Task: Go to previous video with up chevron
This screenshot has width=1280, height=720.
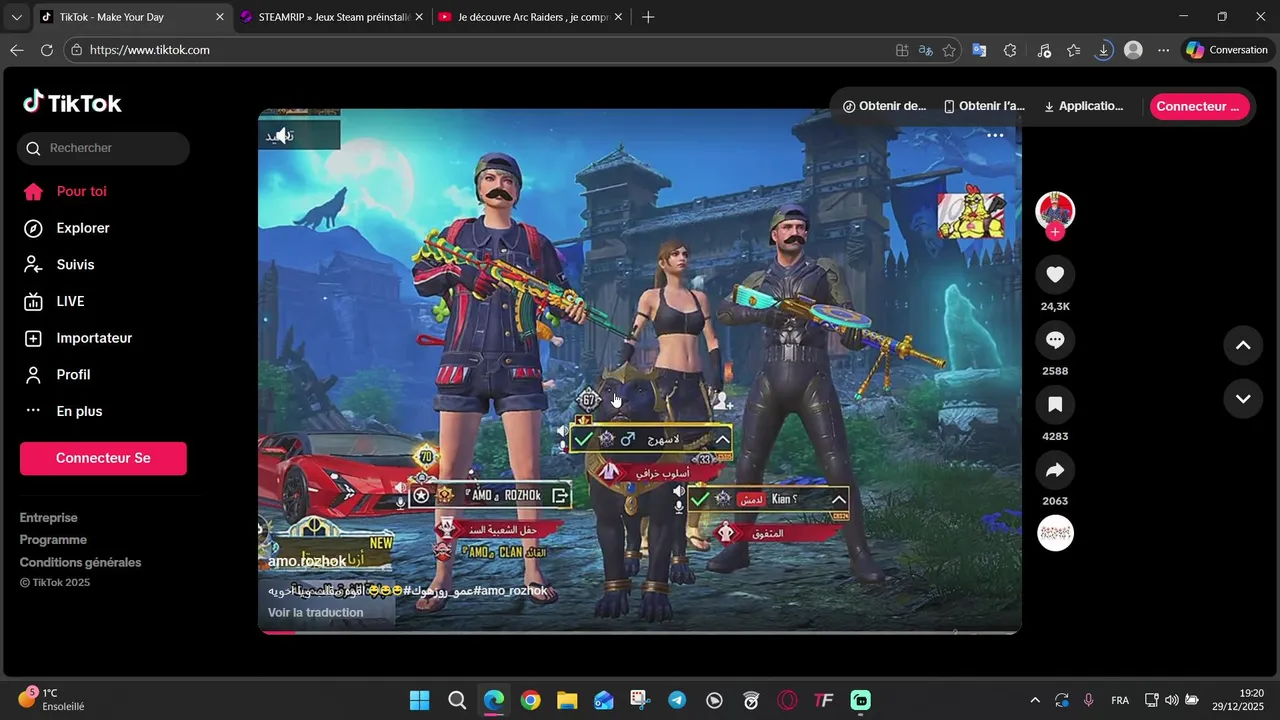Action: [1243, 345]
